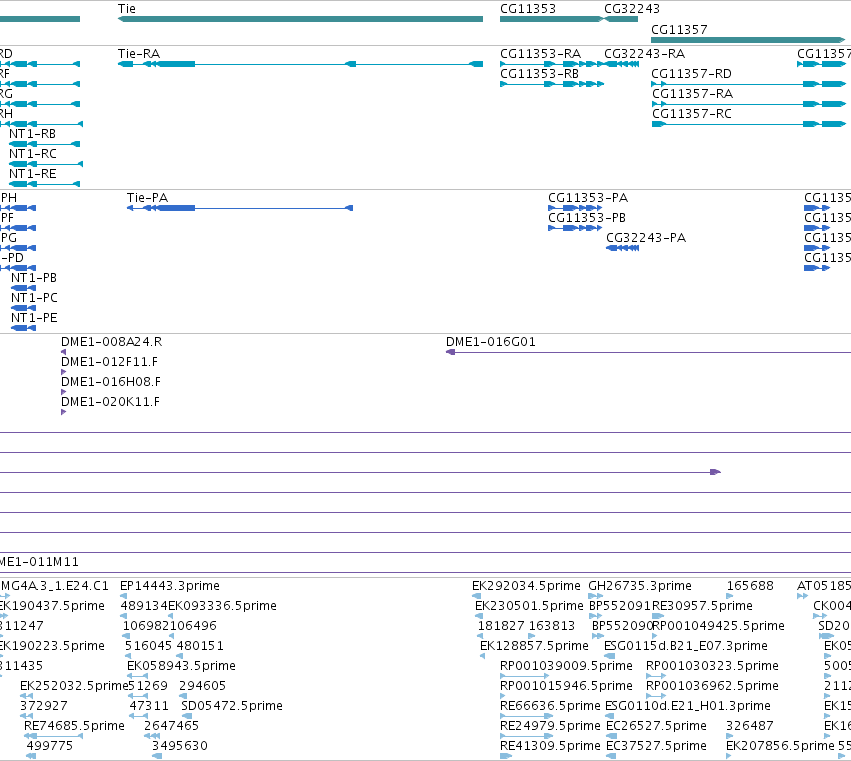Select the ESG0115d.B21_E07.3prime EST label
The width and height of the screenshot is (851, 761).
point(686,646)
